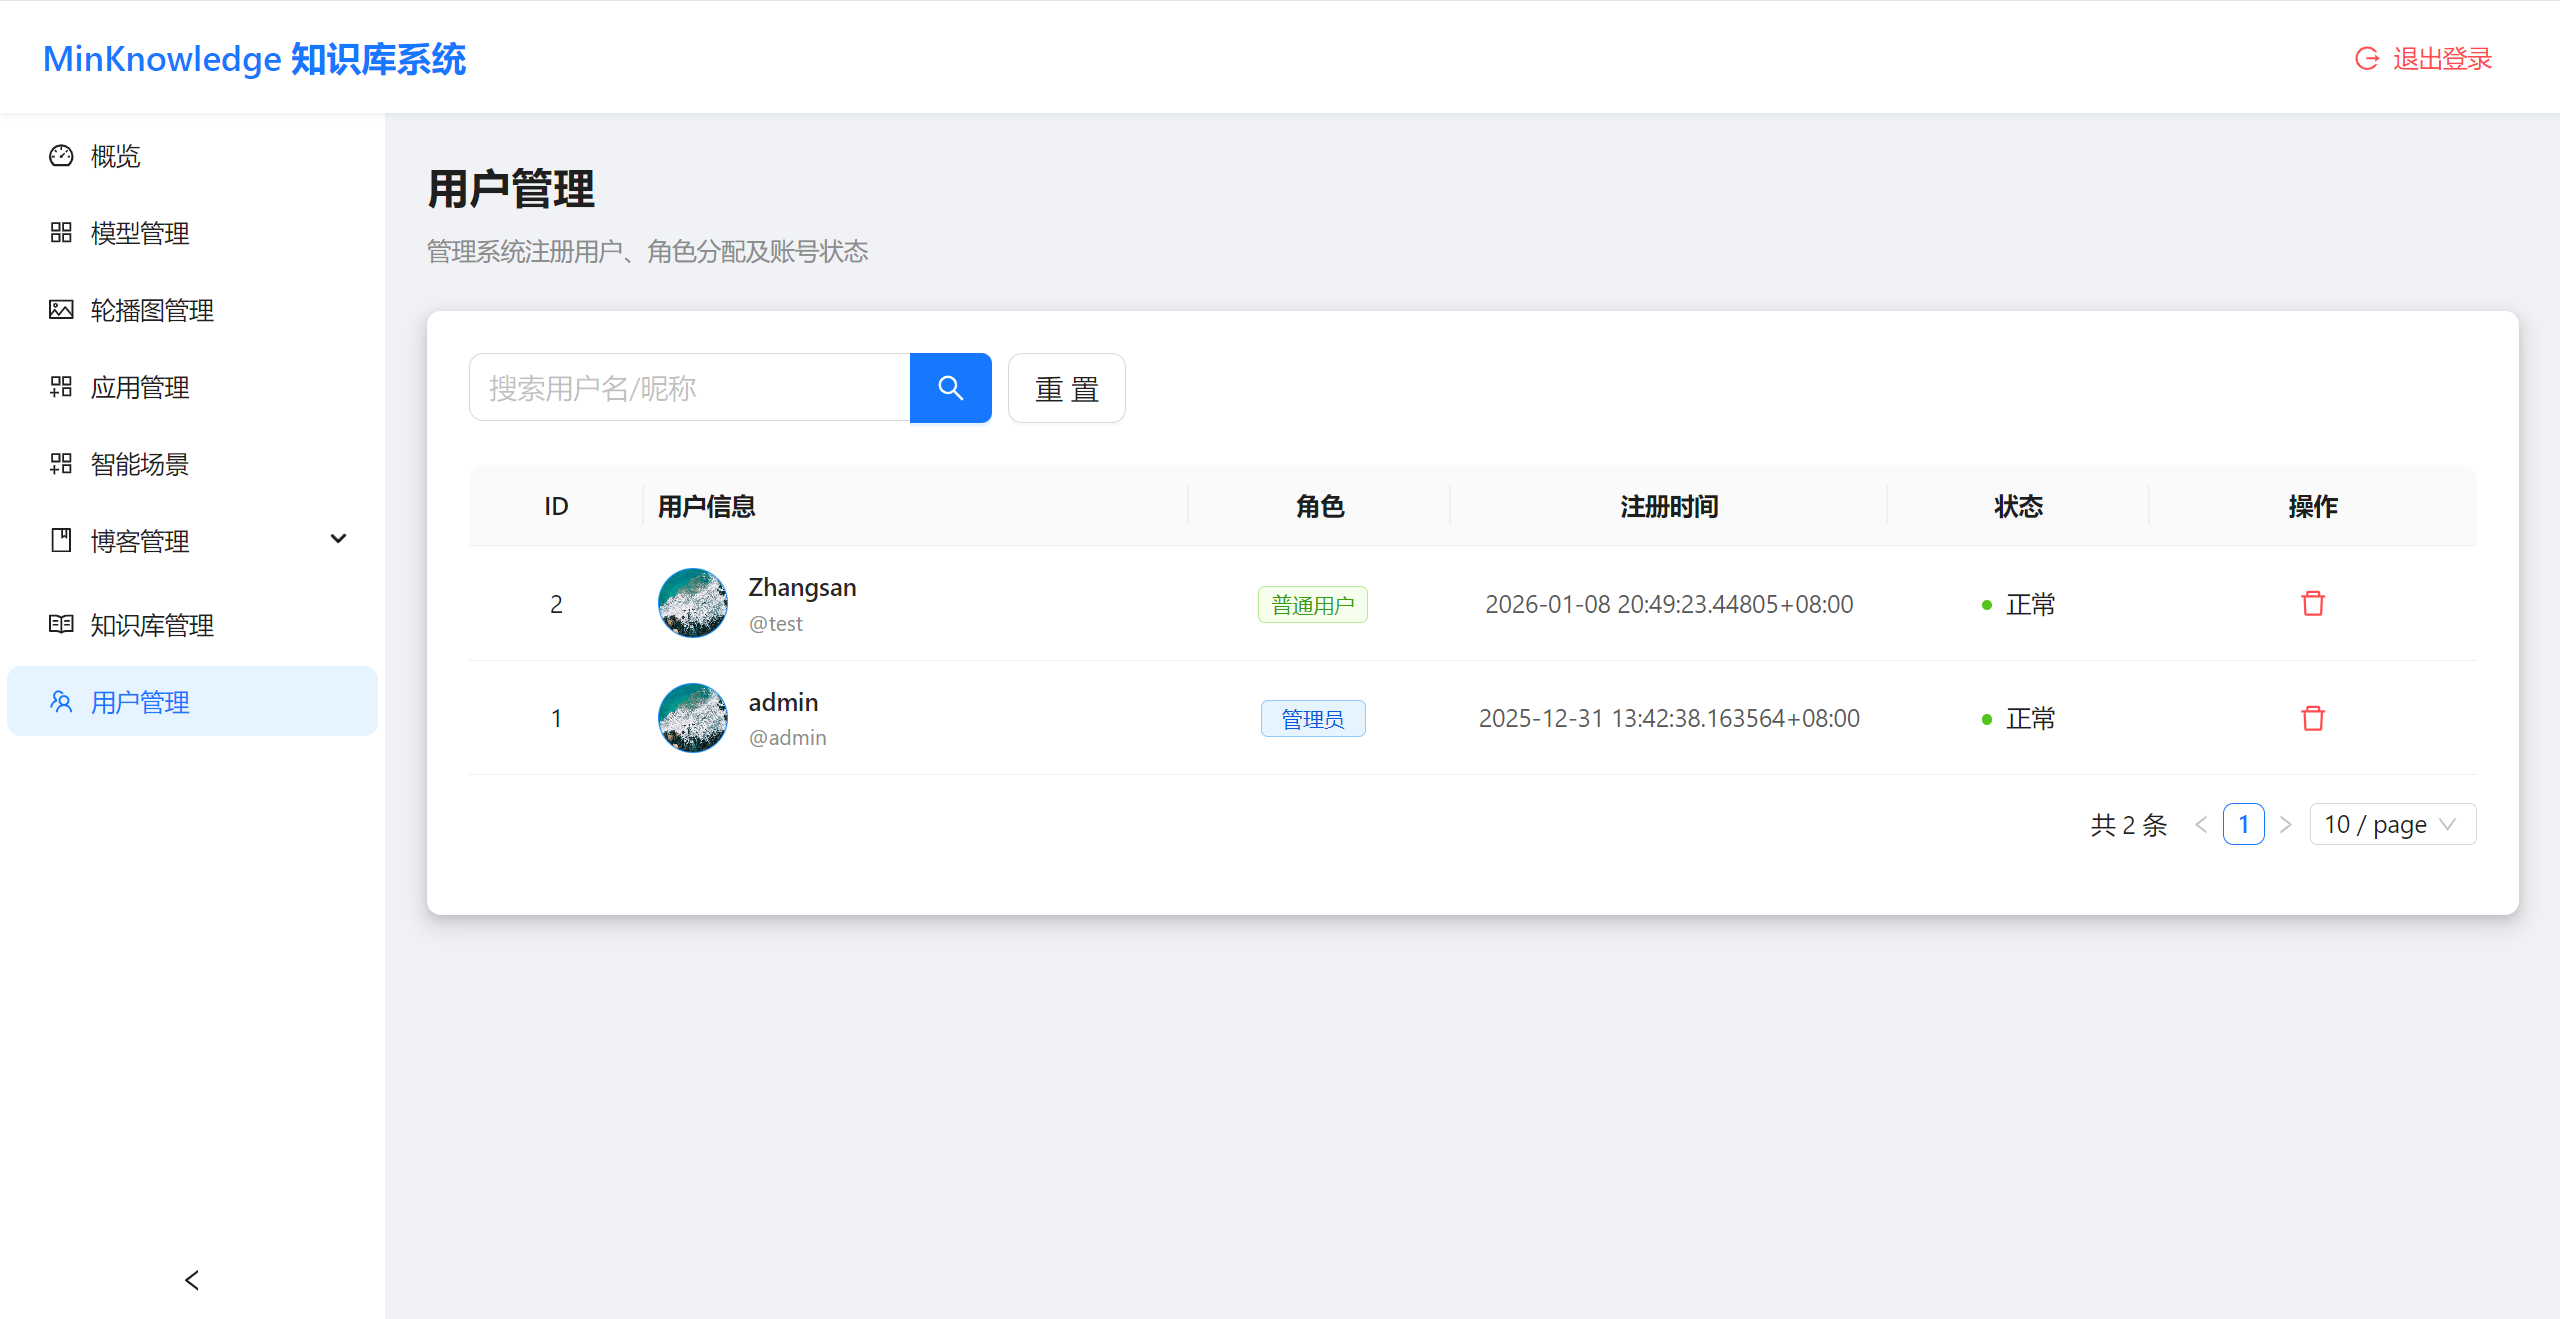The width and height of the screenshot is (2560, 1319).
Task: Collapse the sidebar with bottom chevron
Action: point(191,1279)
